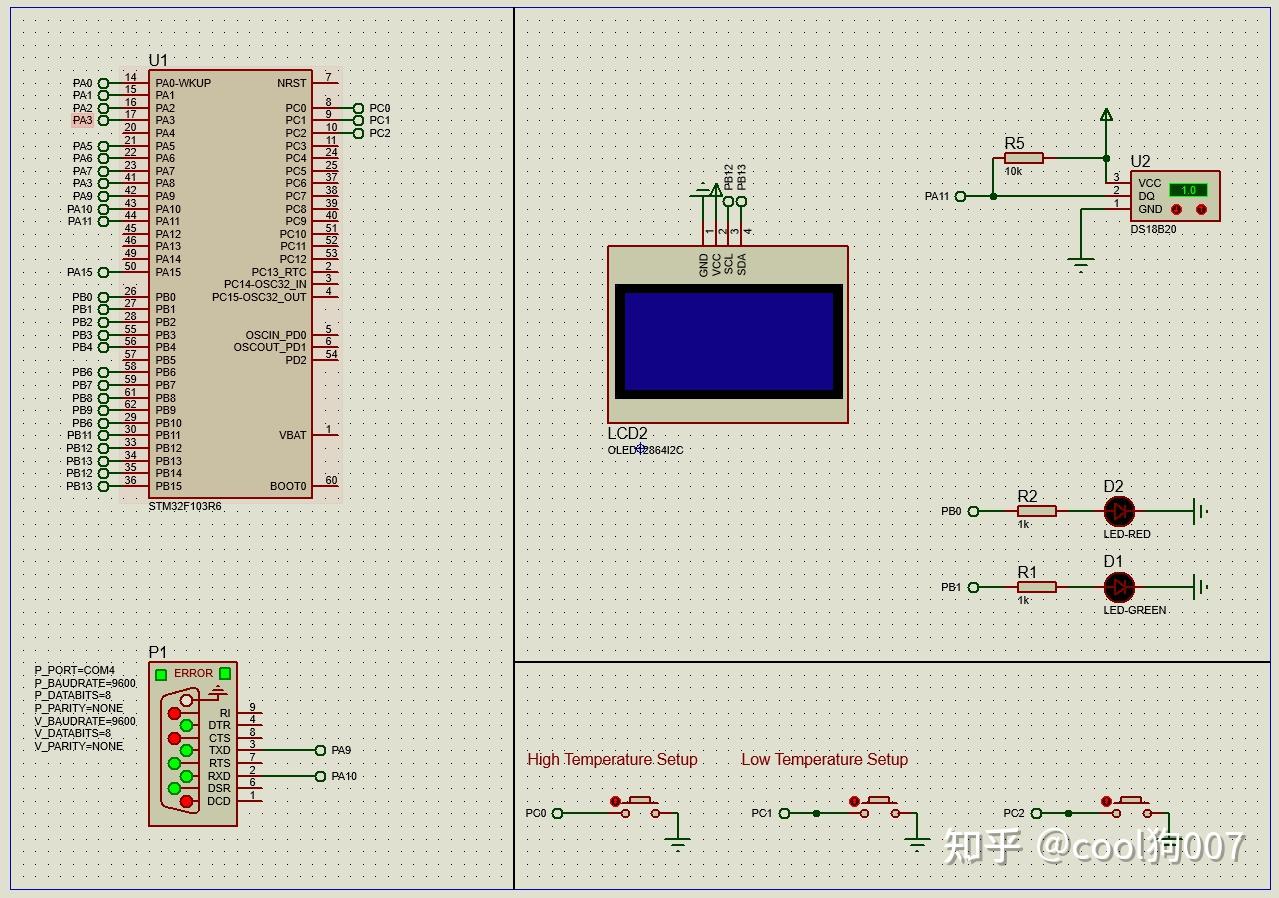Select the STM32F103R6 microcontroller U1

(230, 284)
